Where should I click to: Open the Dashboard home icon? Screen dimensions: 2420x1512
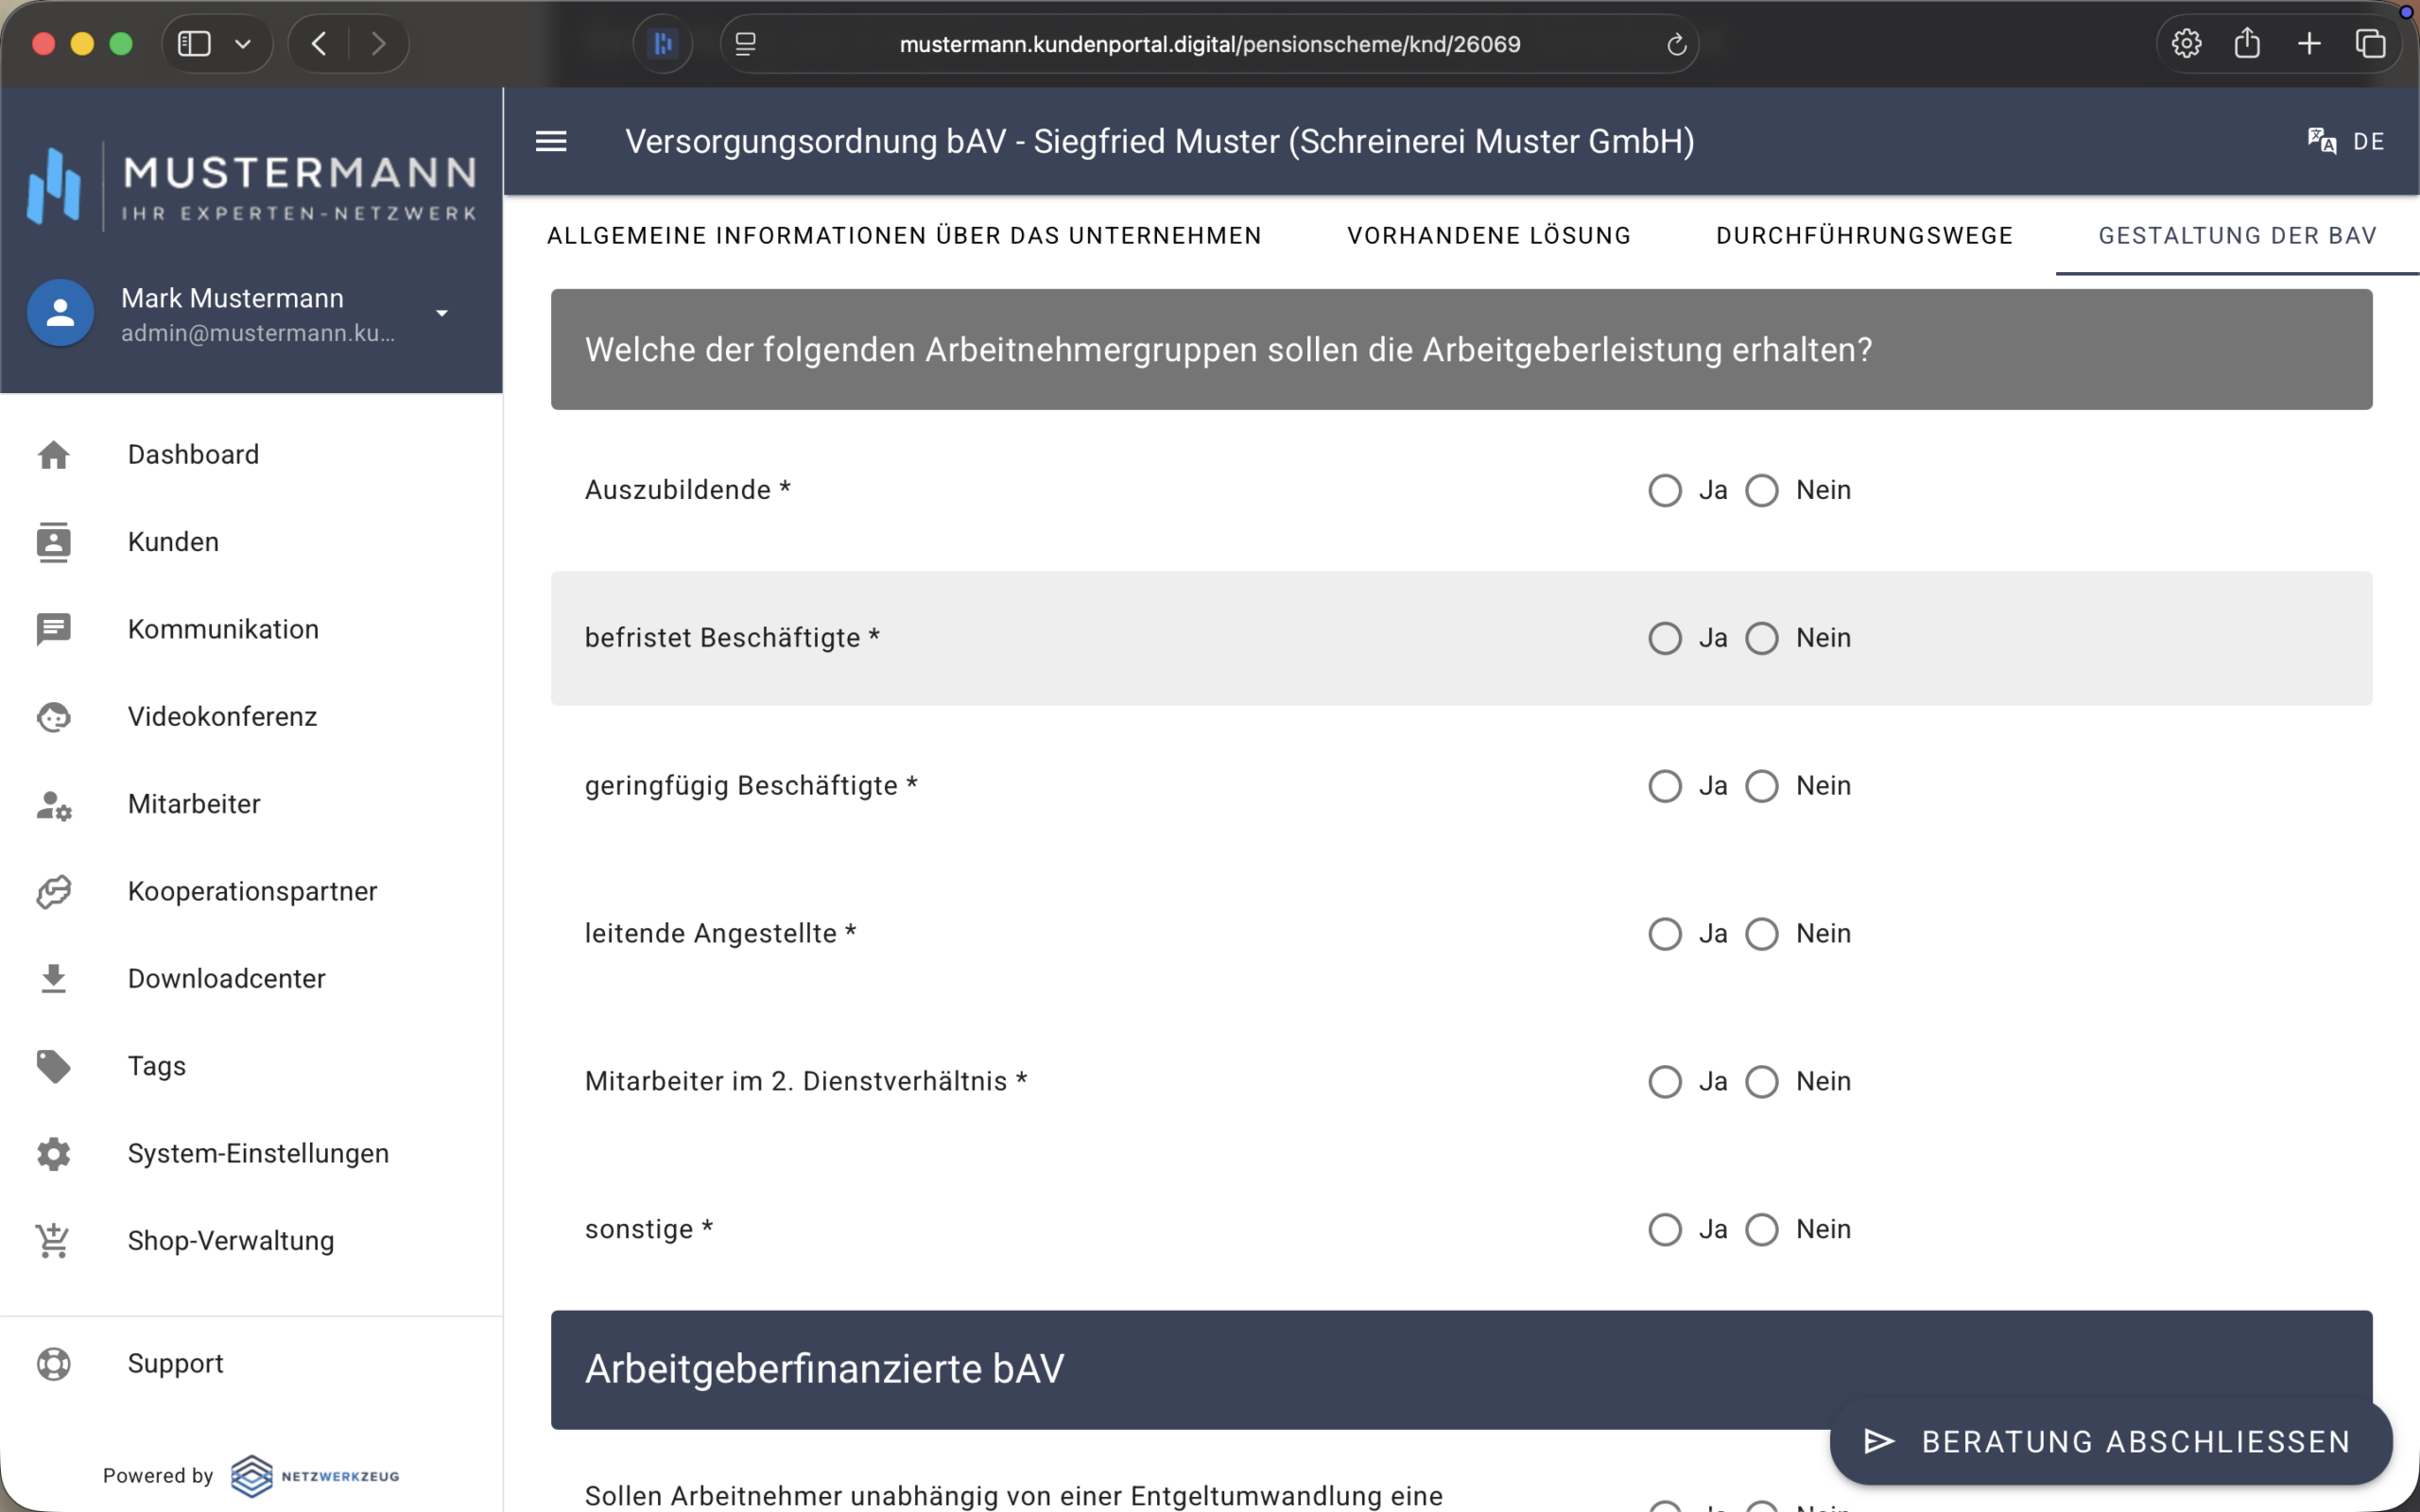click(54, 455)
